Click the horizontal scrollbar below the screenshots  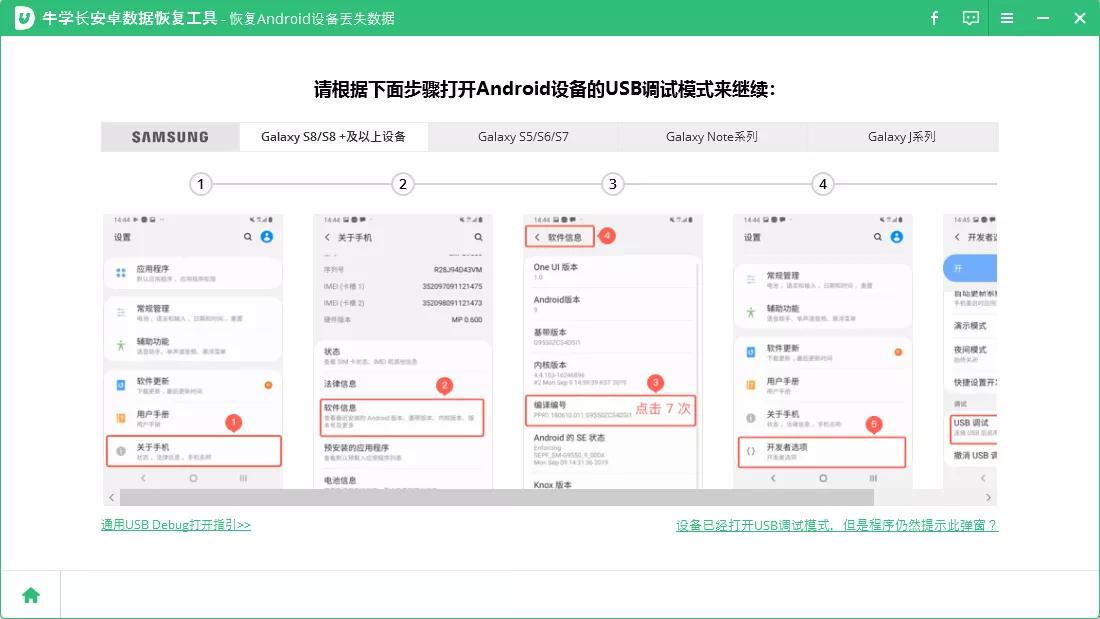tap(500, 497)
